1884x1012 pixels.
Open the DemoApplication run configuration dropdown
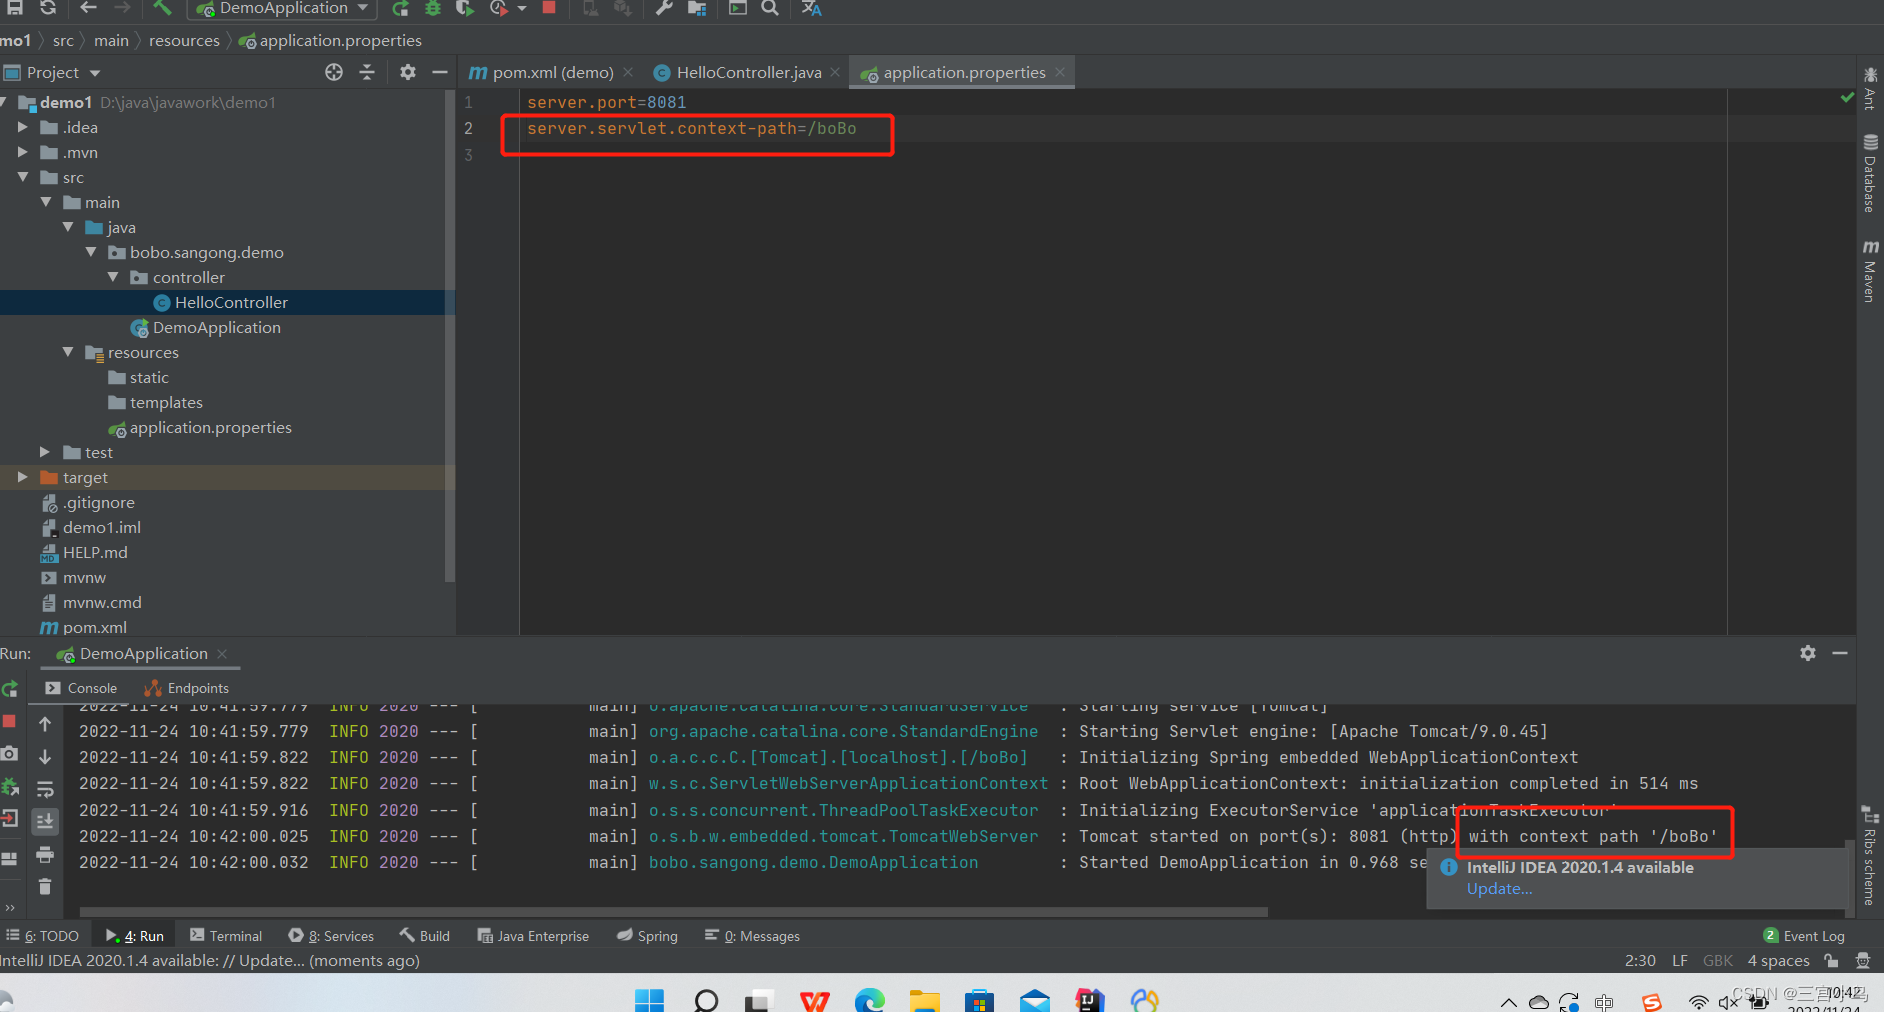282,8
